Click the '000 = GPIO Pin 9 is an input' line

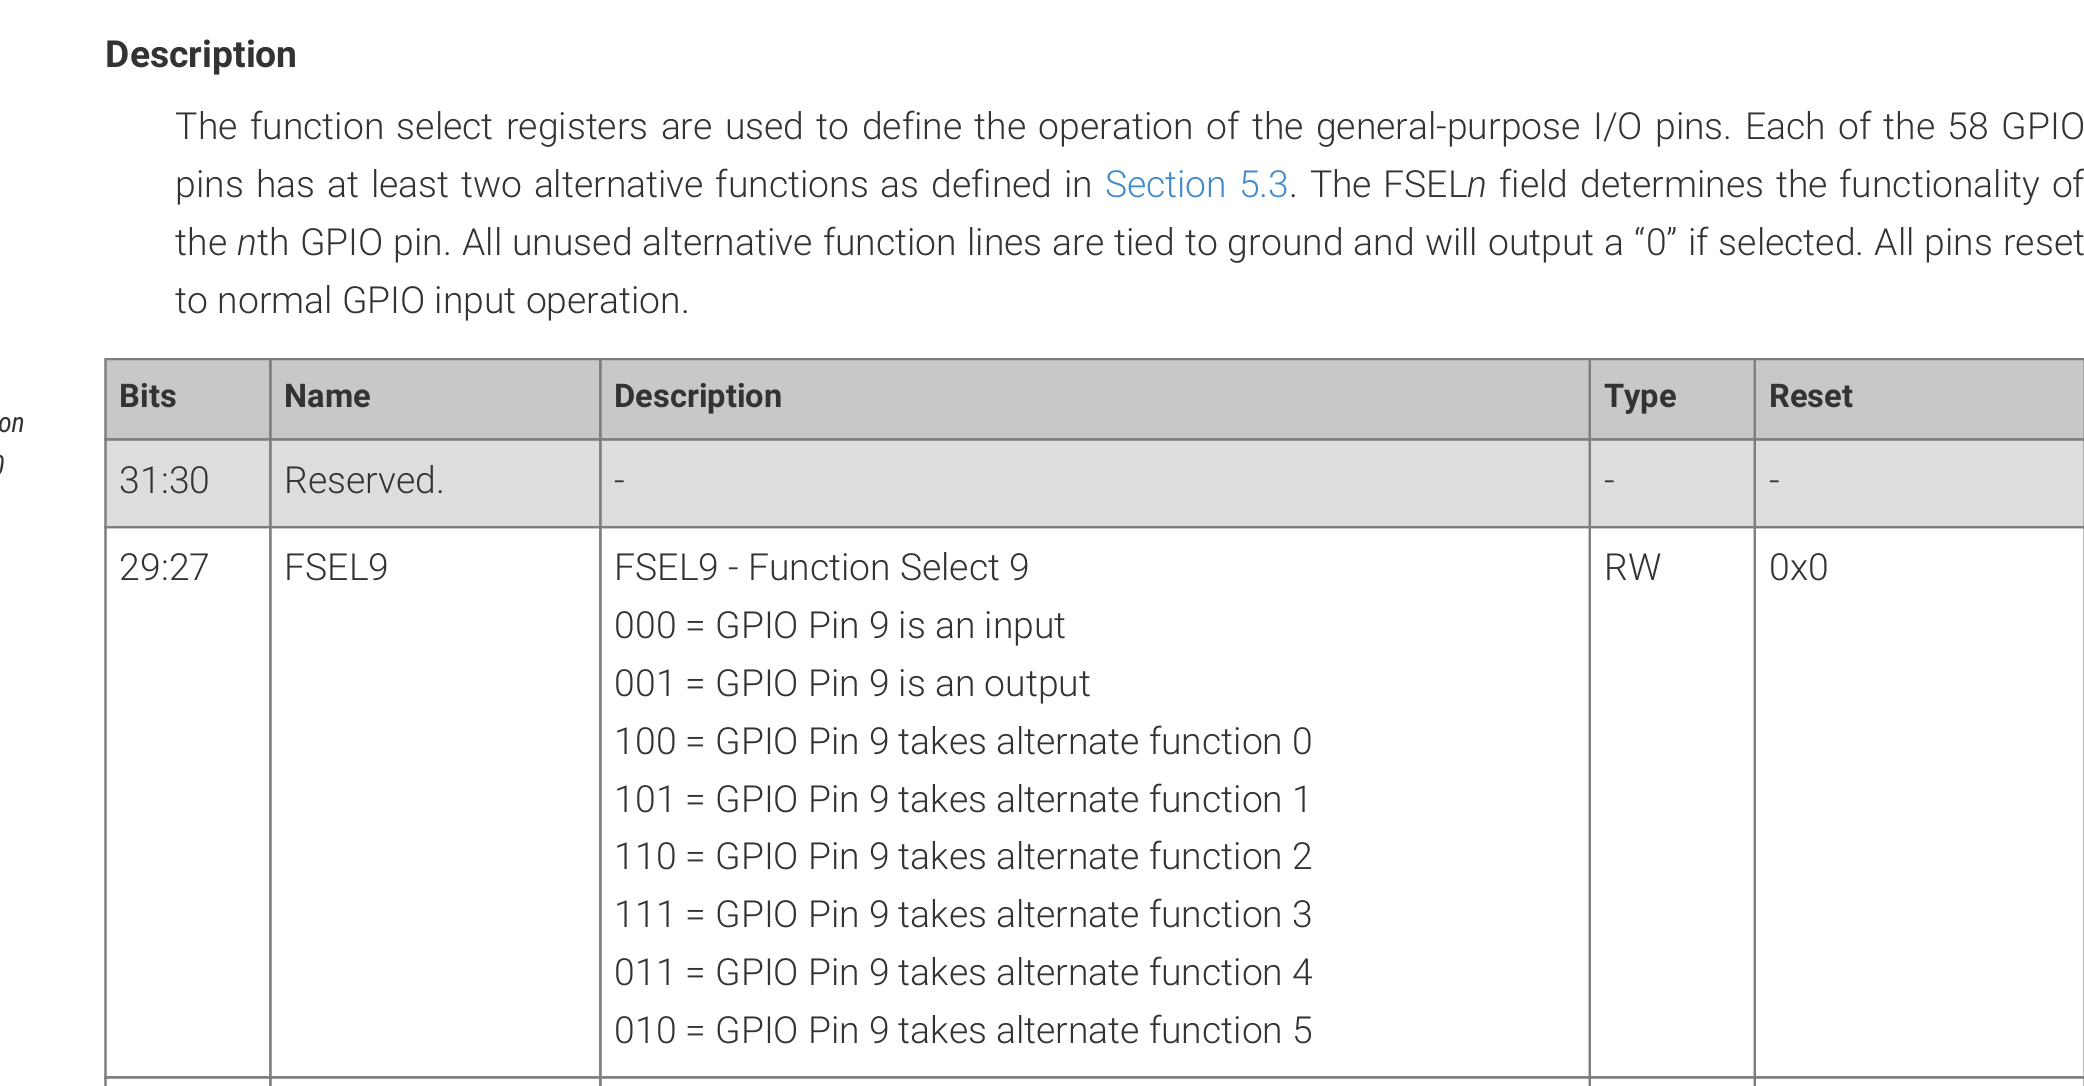click(x=839, y=626)
